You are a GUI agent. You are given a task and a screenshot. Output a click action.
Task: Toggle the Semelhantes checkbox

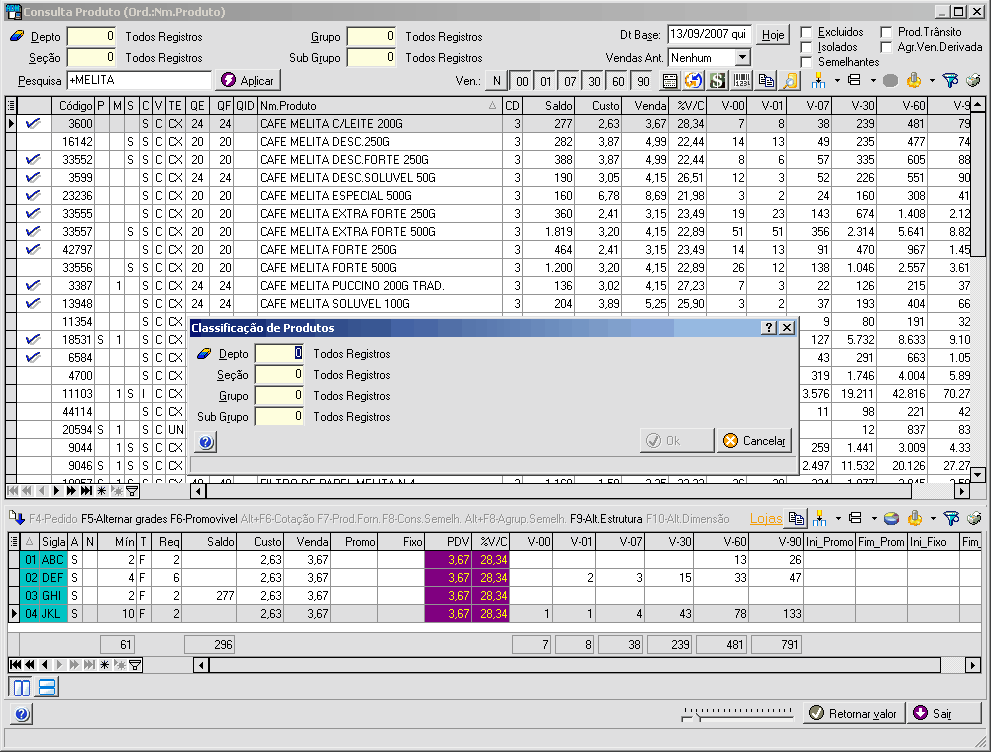pyautogui.click(x=806, y=63)
